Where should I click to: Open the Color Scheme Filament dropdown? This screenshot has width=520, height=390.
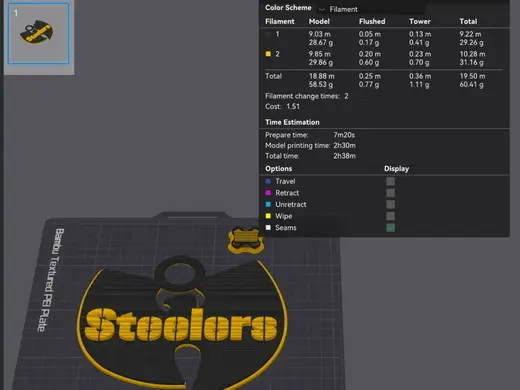point(372,9)
